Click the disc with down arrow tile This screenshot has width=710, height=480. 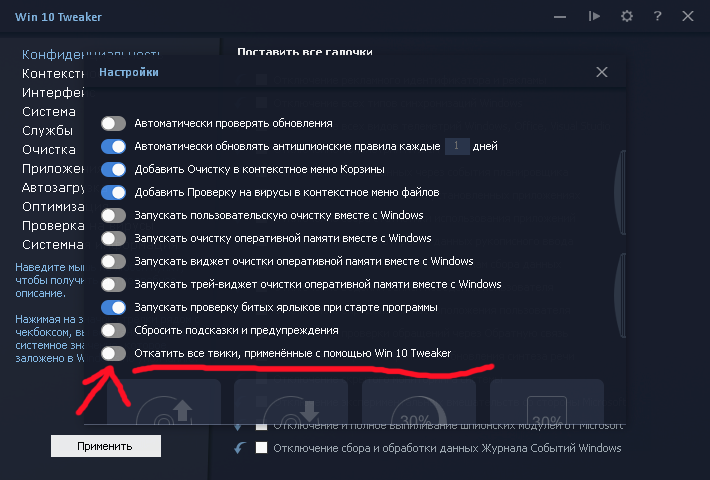291,402
